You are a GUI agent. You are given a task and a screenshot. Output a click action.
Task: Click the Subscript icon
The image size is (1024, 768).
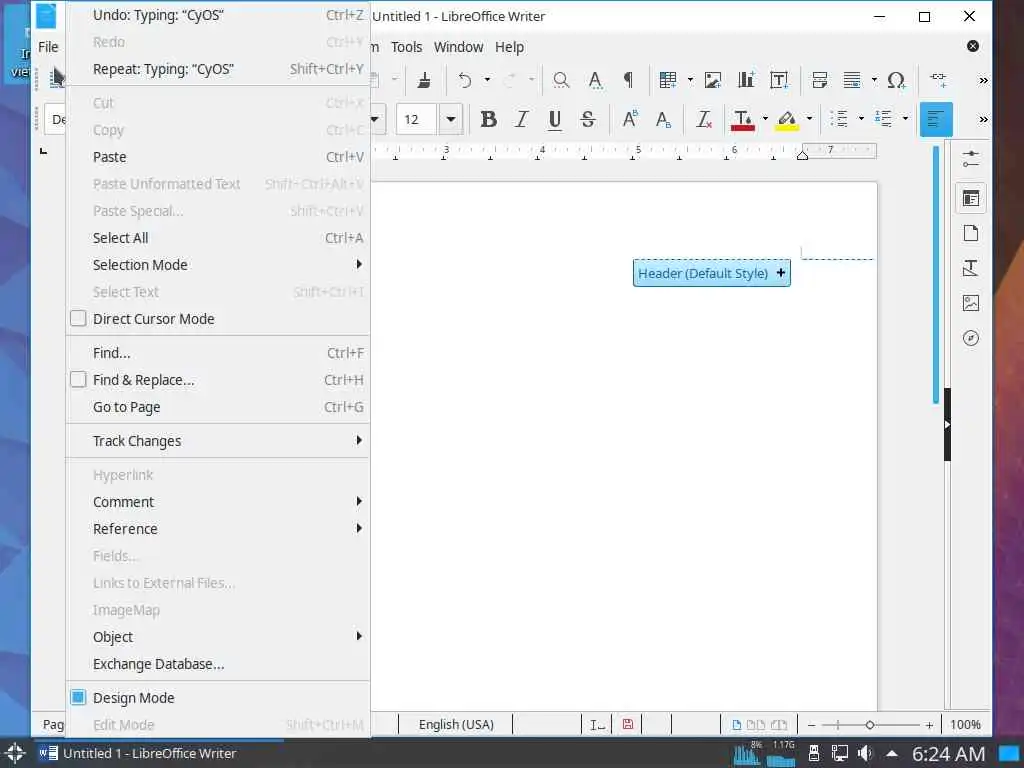tap(663, 119)
